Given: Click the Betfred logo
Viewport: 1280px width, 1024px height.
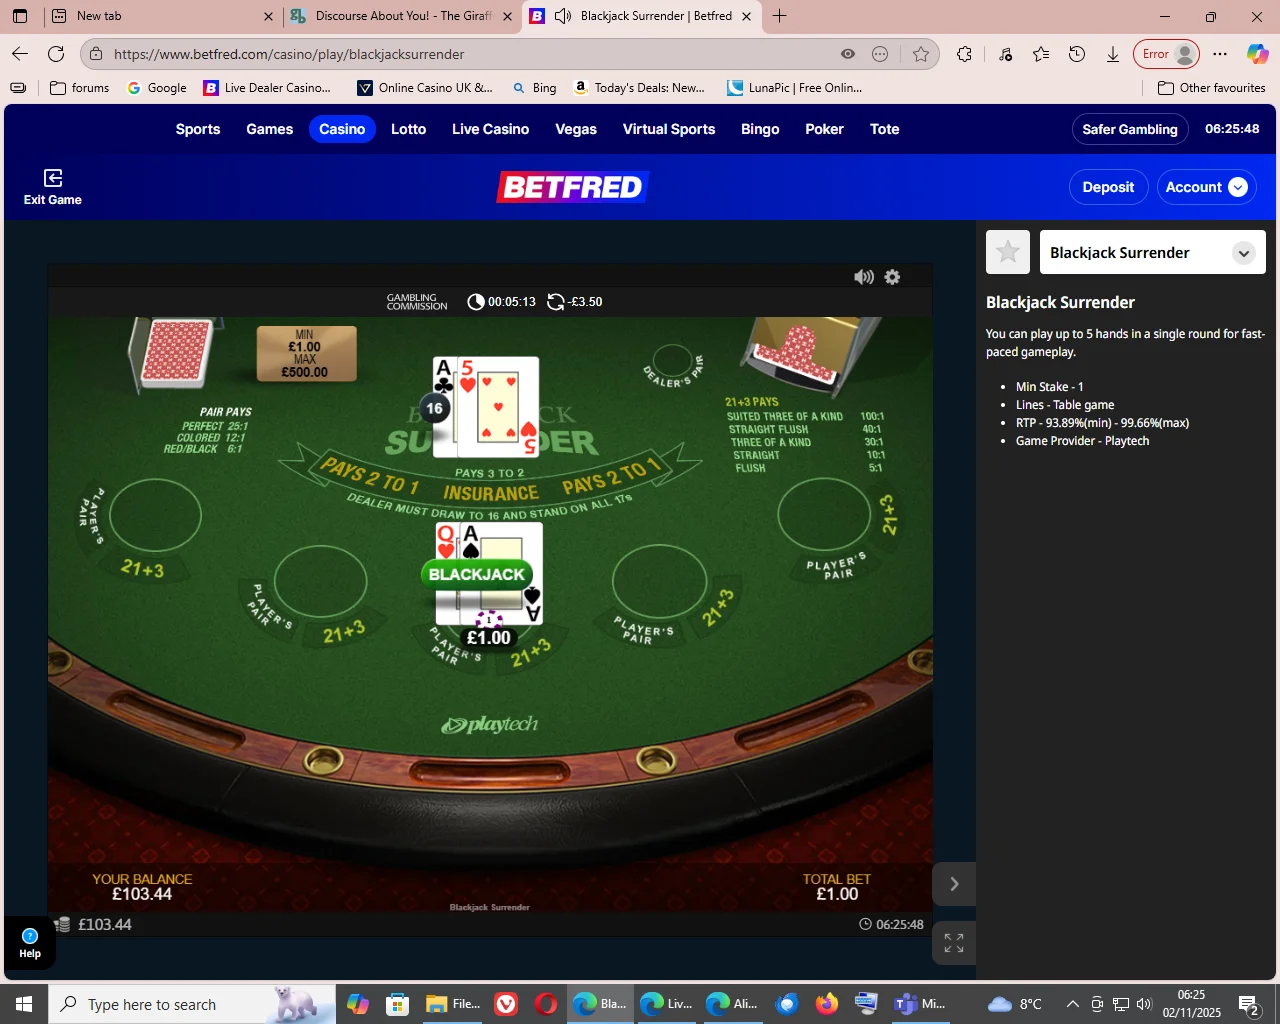Looking at the screenshot, I should pos(573,187).
